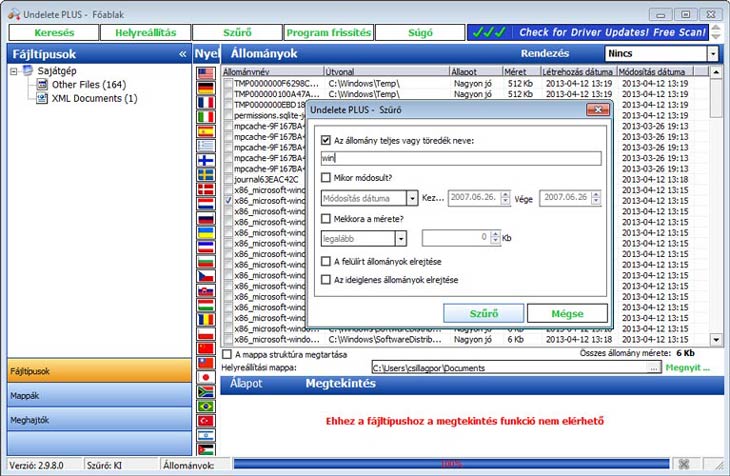
Task: Enable the 'Mekkora a mérete?' checkbox
Action: click(326, 218)
